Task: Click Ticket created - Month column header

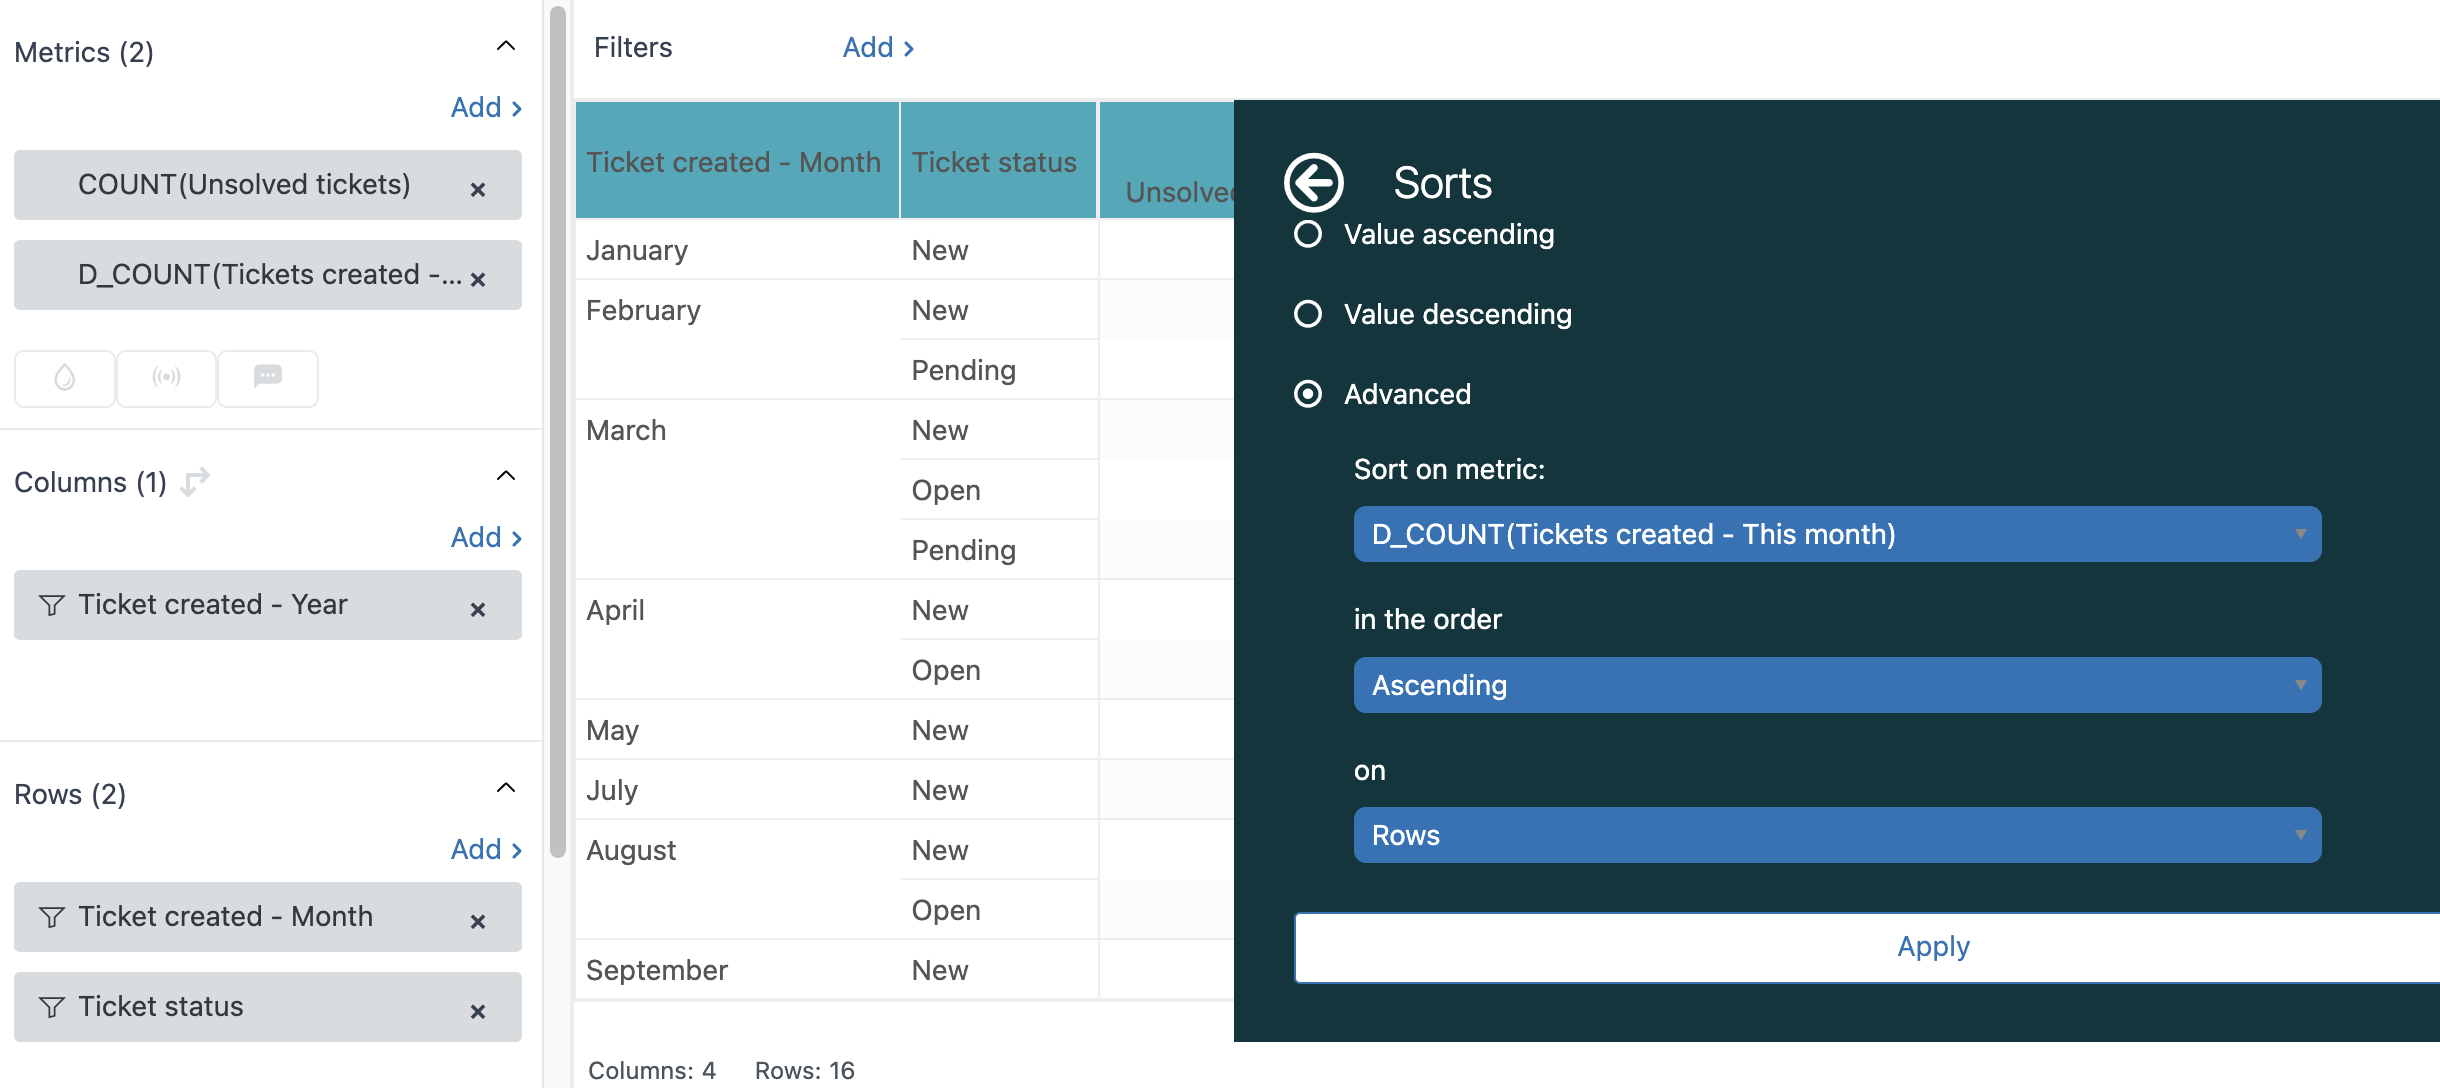Action: click(734, 162)
